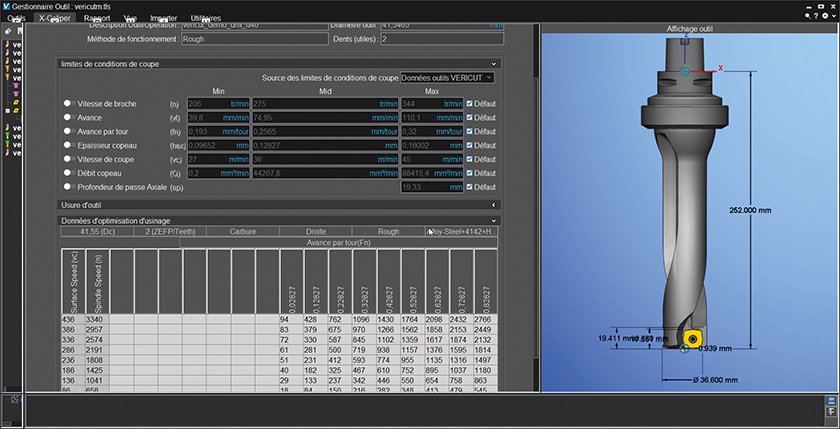This screenshot has height=429, width=840.
Task: Uncheck Défaut for Vitesse de coupe row
Action: pos(471,159)
